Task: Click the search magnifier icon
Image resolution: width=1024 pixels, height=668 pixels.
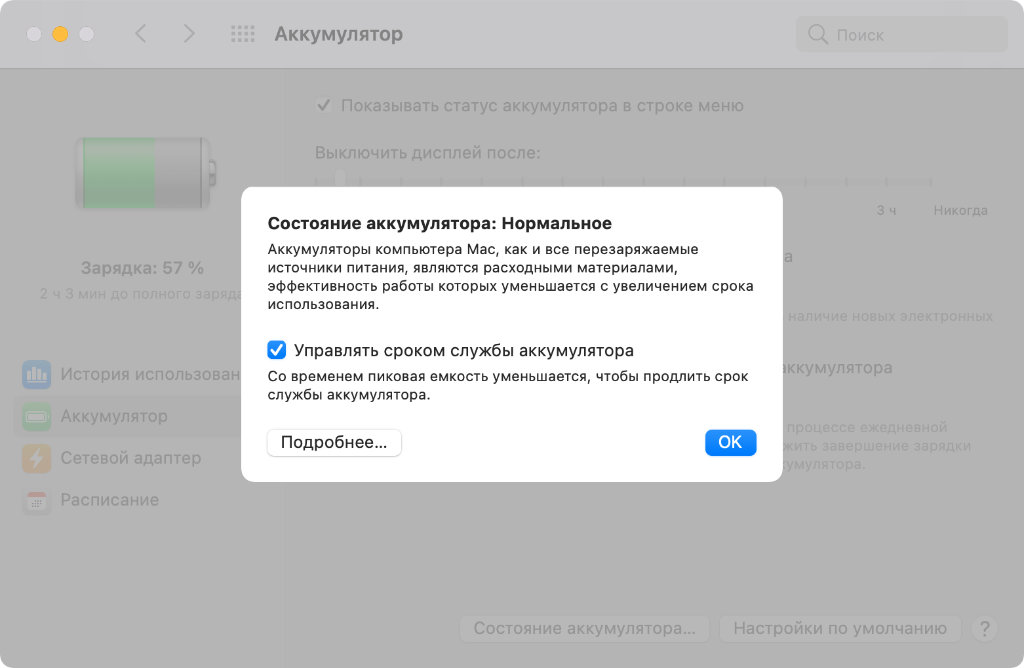Action: point(818,35)
